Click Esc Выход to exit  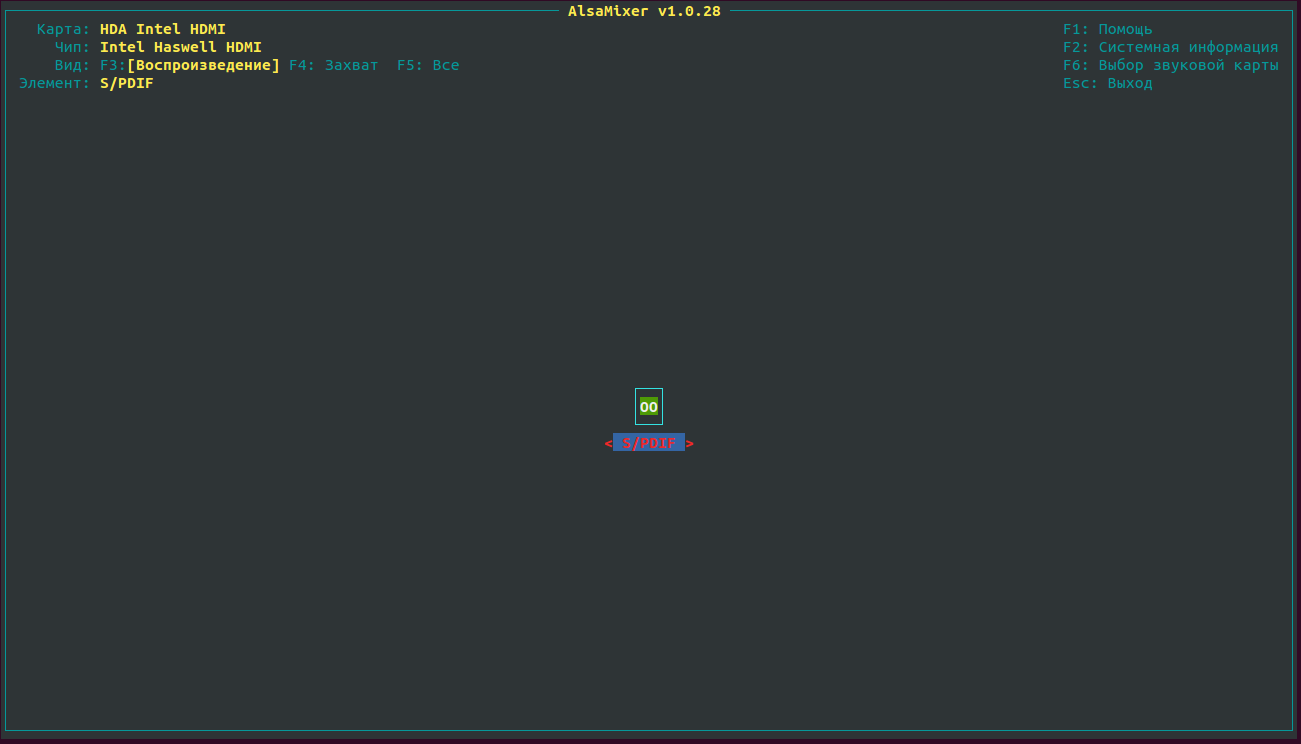pyautogui.click(x=1108, y=83)
